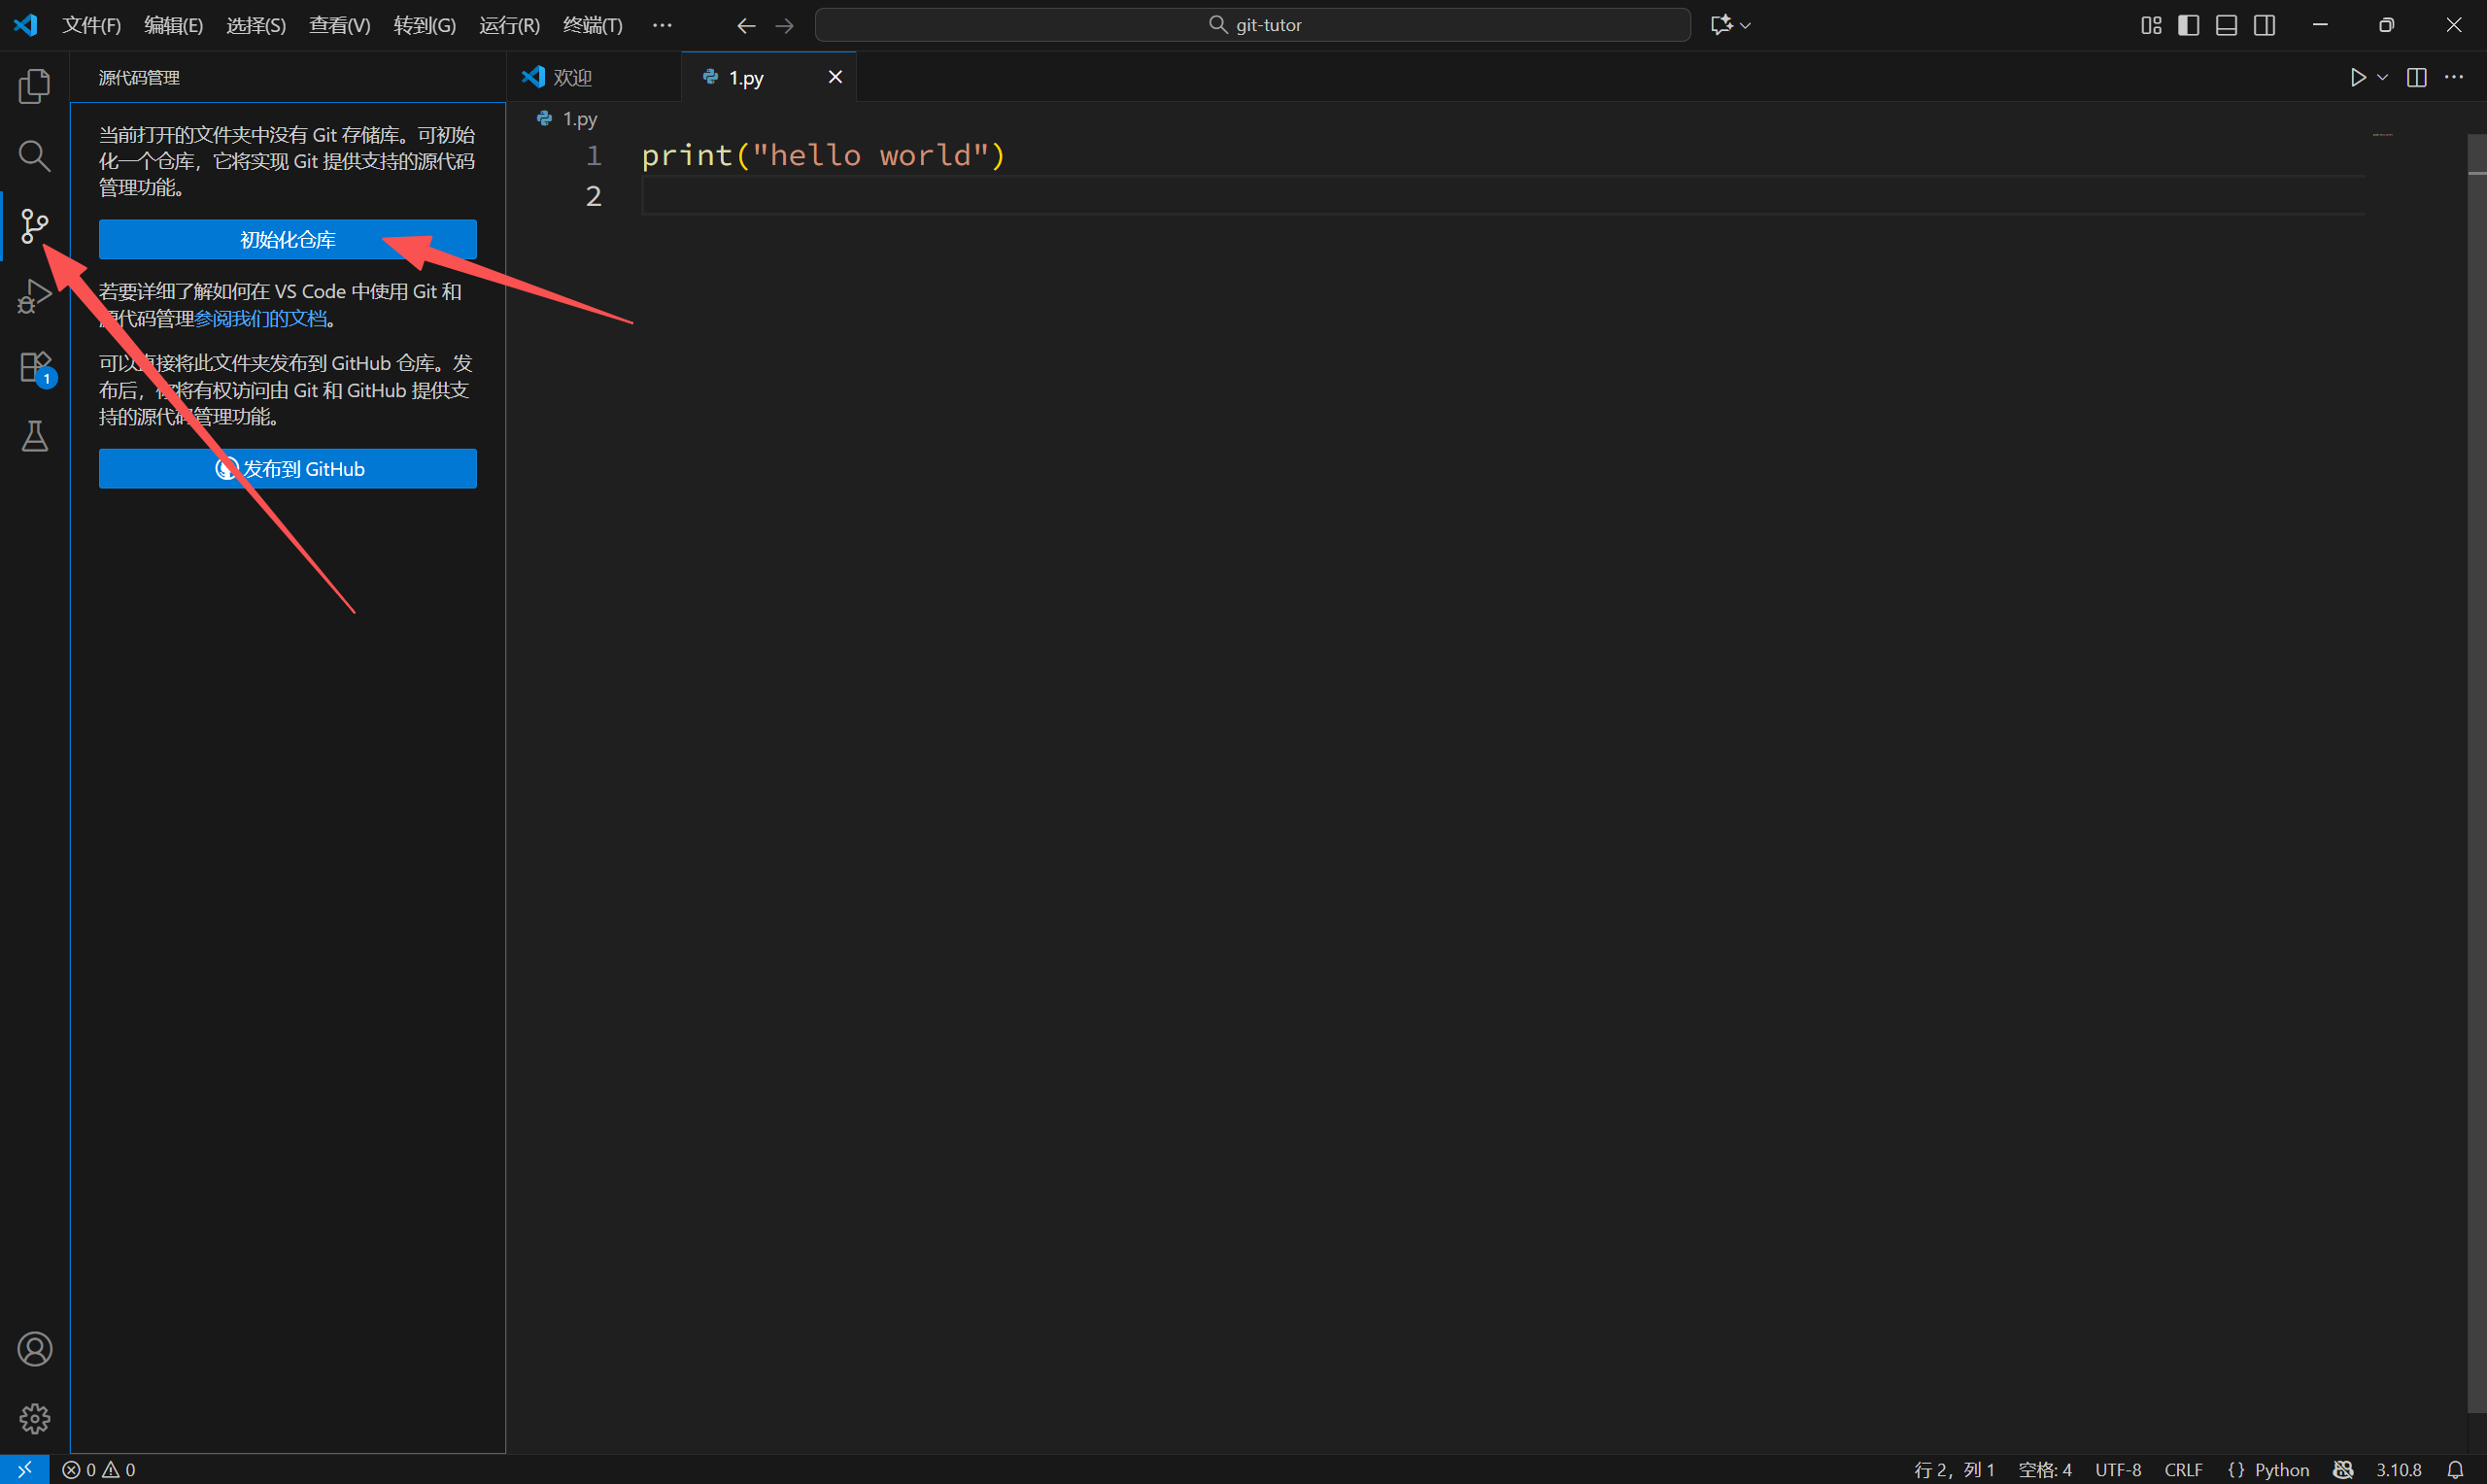The width and height of the screenshot is (2487, 1484).
Task: Click the 初始化仓库 button
Action: (287, 240)
